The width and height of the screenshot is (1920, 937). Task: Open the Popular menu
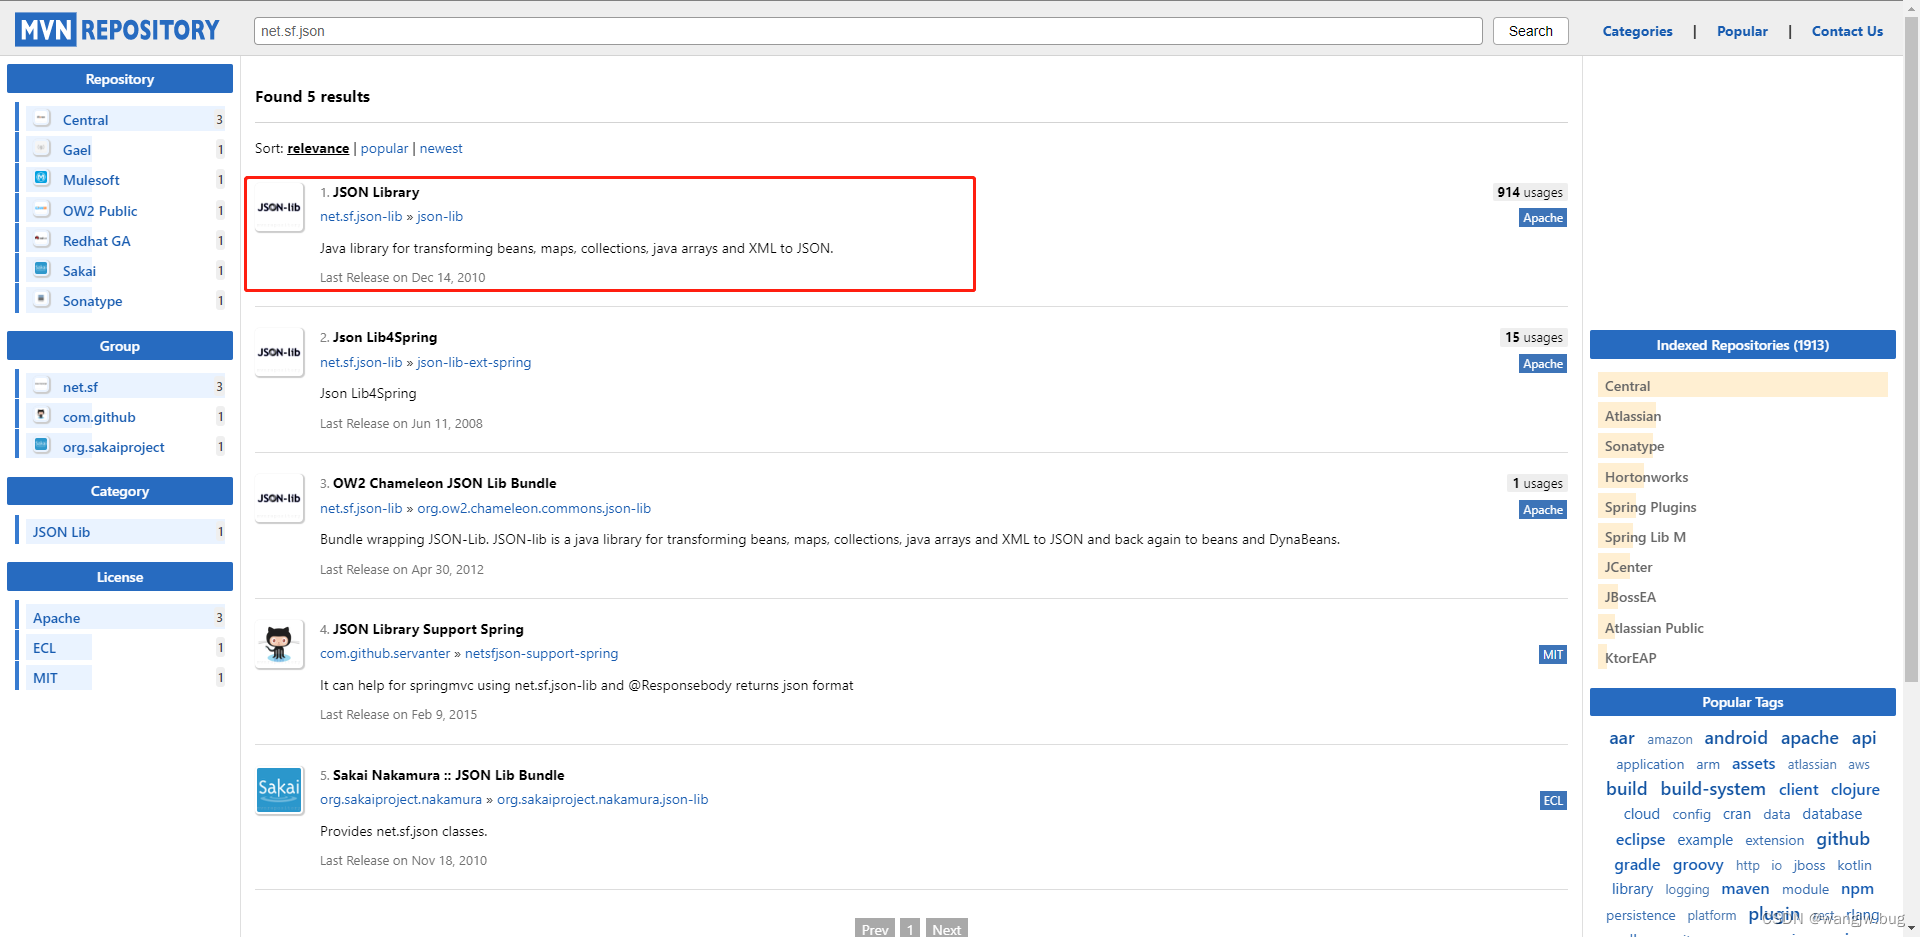pos(1742,30)
